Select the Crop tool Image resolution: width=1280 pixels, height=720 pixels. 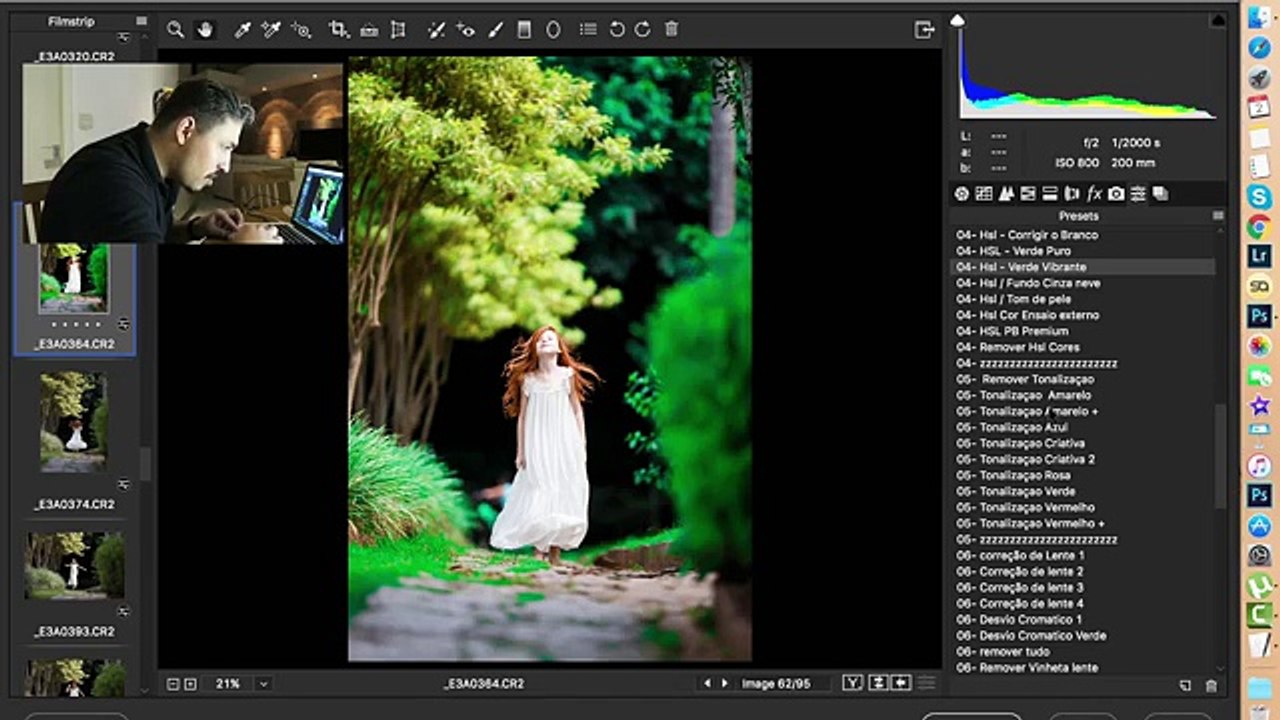[x=339, y=30]
